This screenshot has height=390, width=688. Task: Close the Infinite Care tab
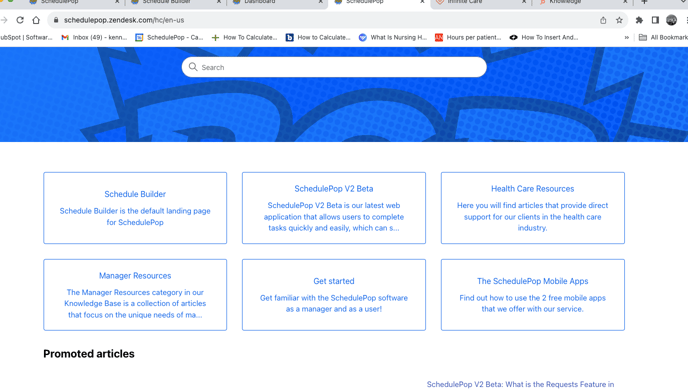(524, 2)
